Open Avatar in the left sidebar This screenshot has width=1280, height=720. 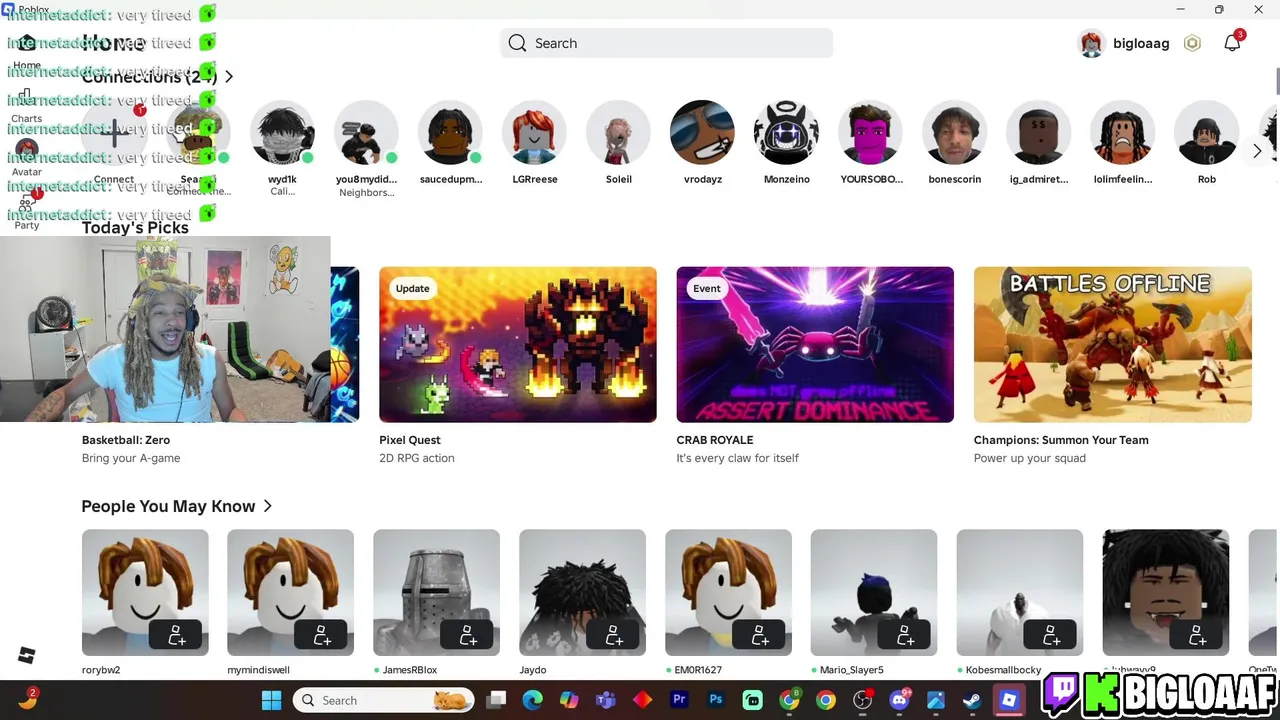tap(27, 158)
